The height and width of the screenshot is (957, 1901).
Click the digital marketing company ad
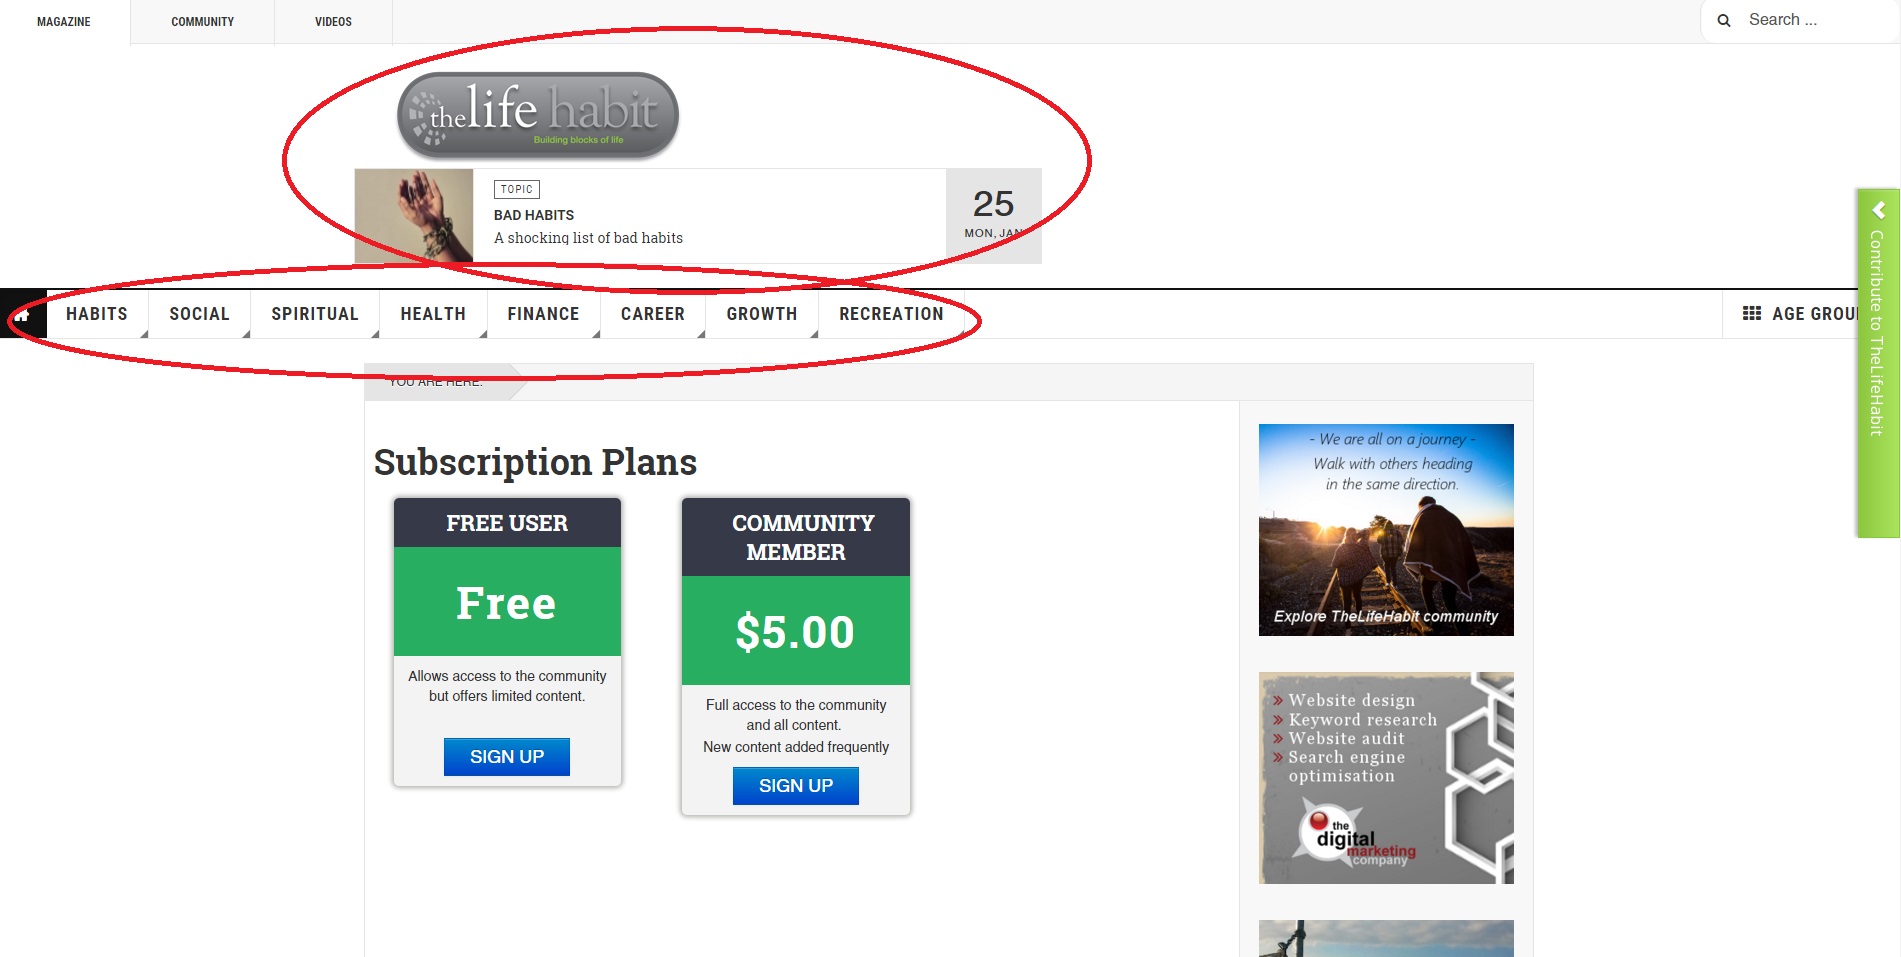[1386, 777]
